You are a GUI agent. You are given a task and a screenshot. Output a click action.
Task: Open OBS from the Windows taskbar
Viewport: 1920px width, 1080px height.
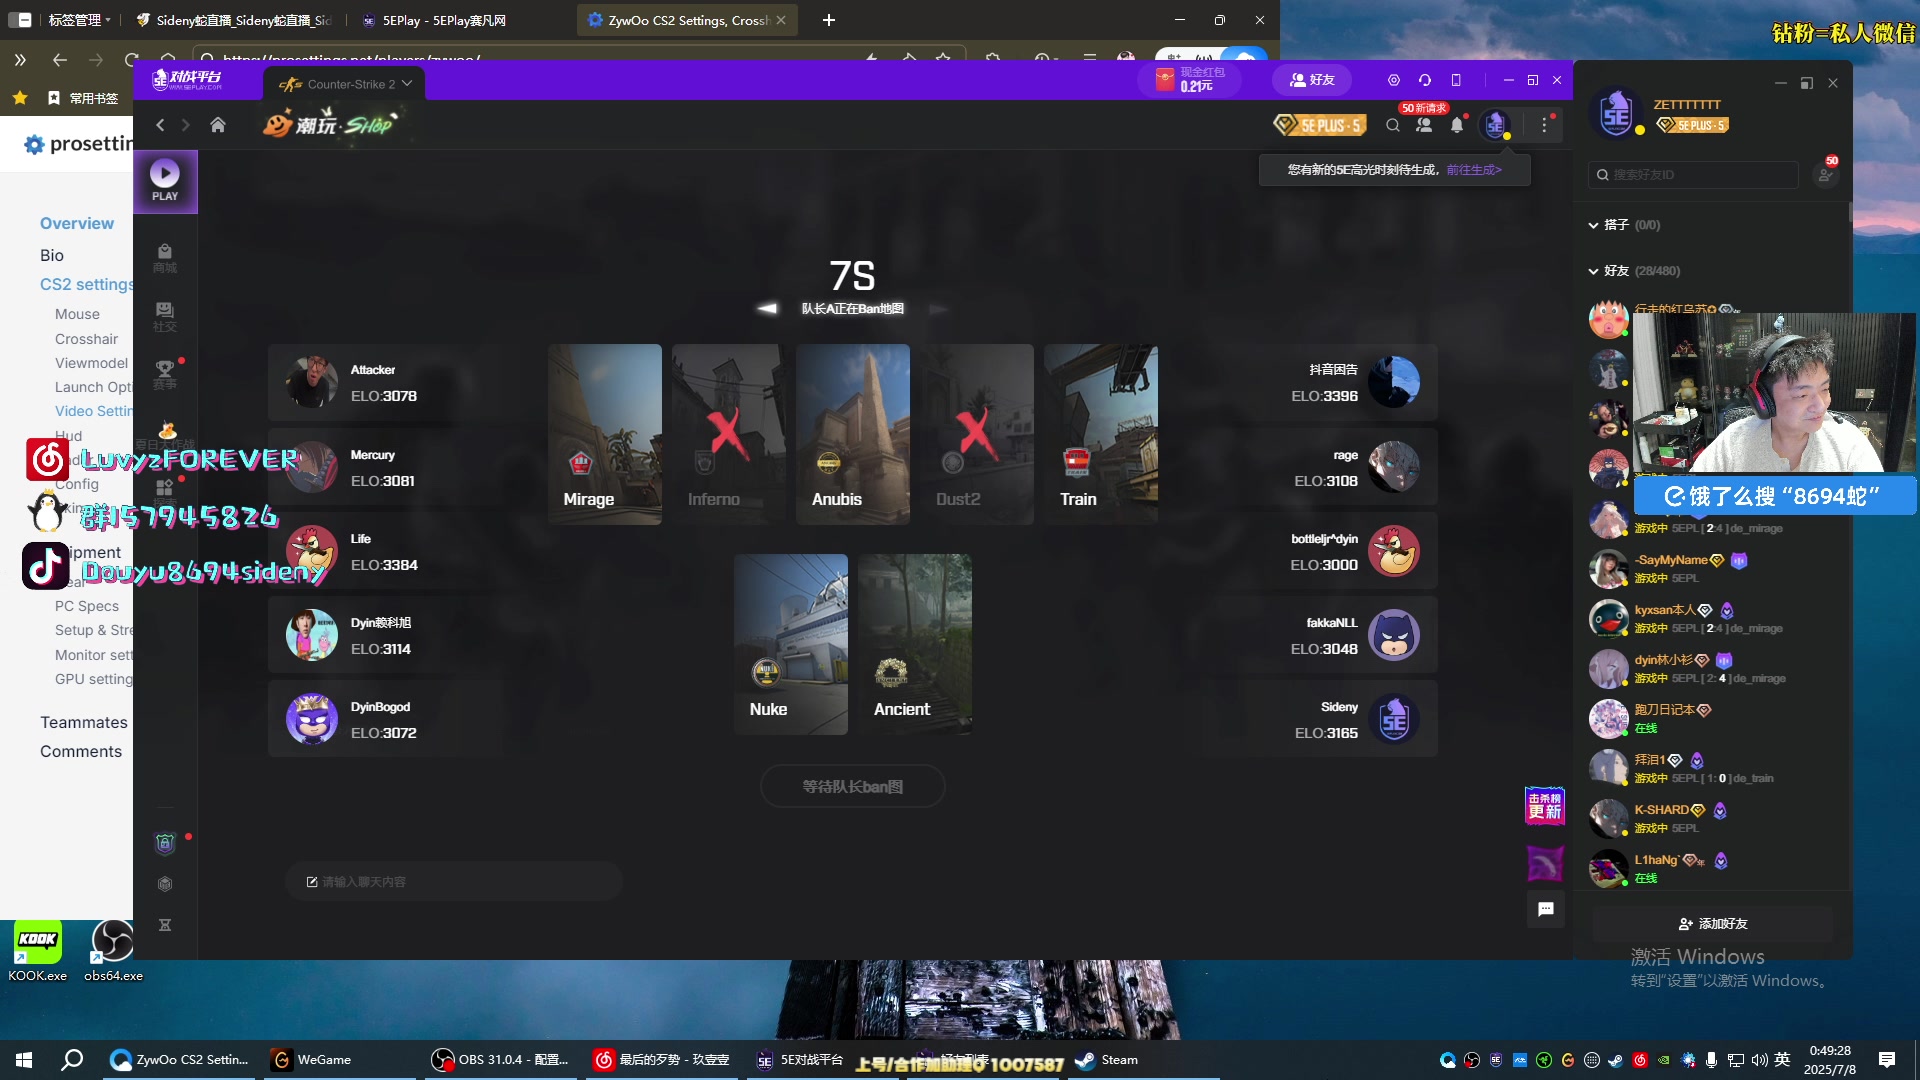click(500, 1060)
